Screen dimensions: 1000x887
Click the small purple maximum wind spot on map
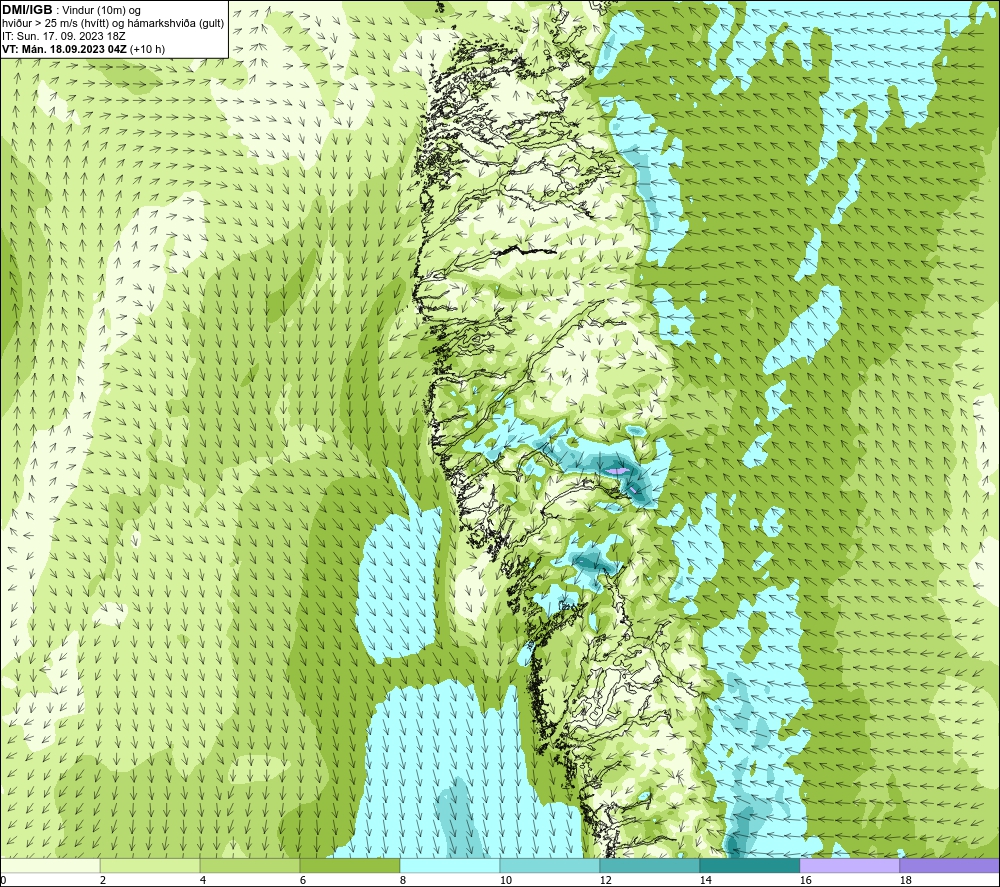pos(617,471)
